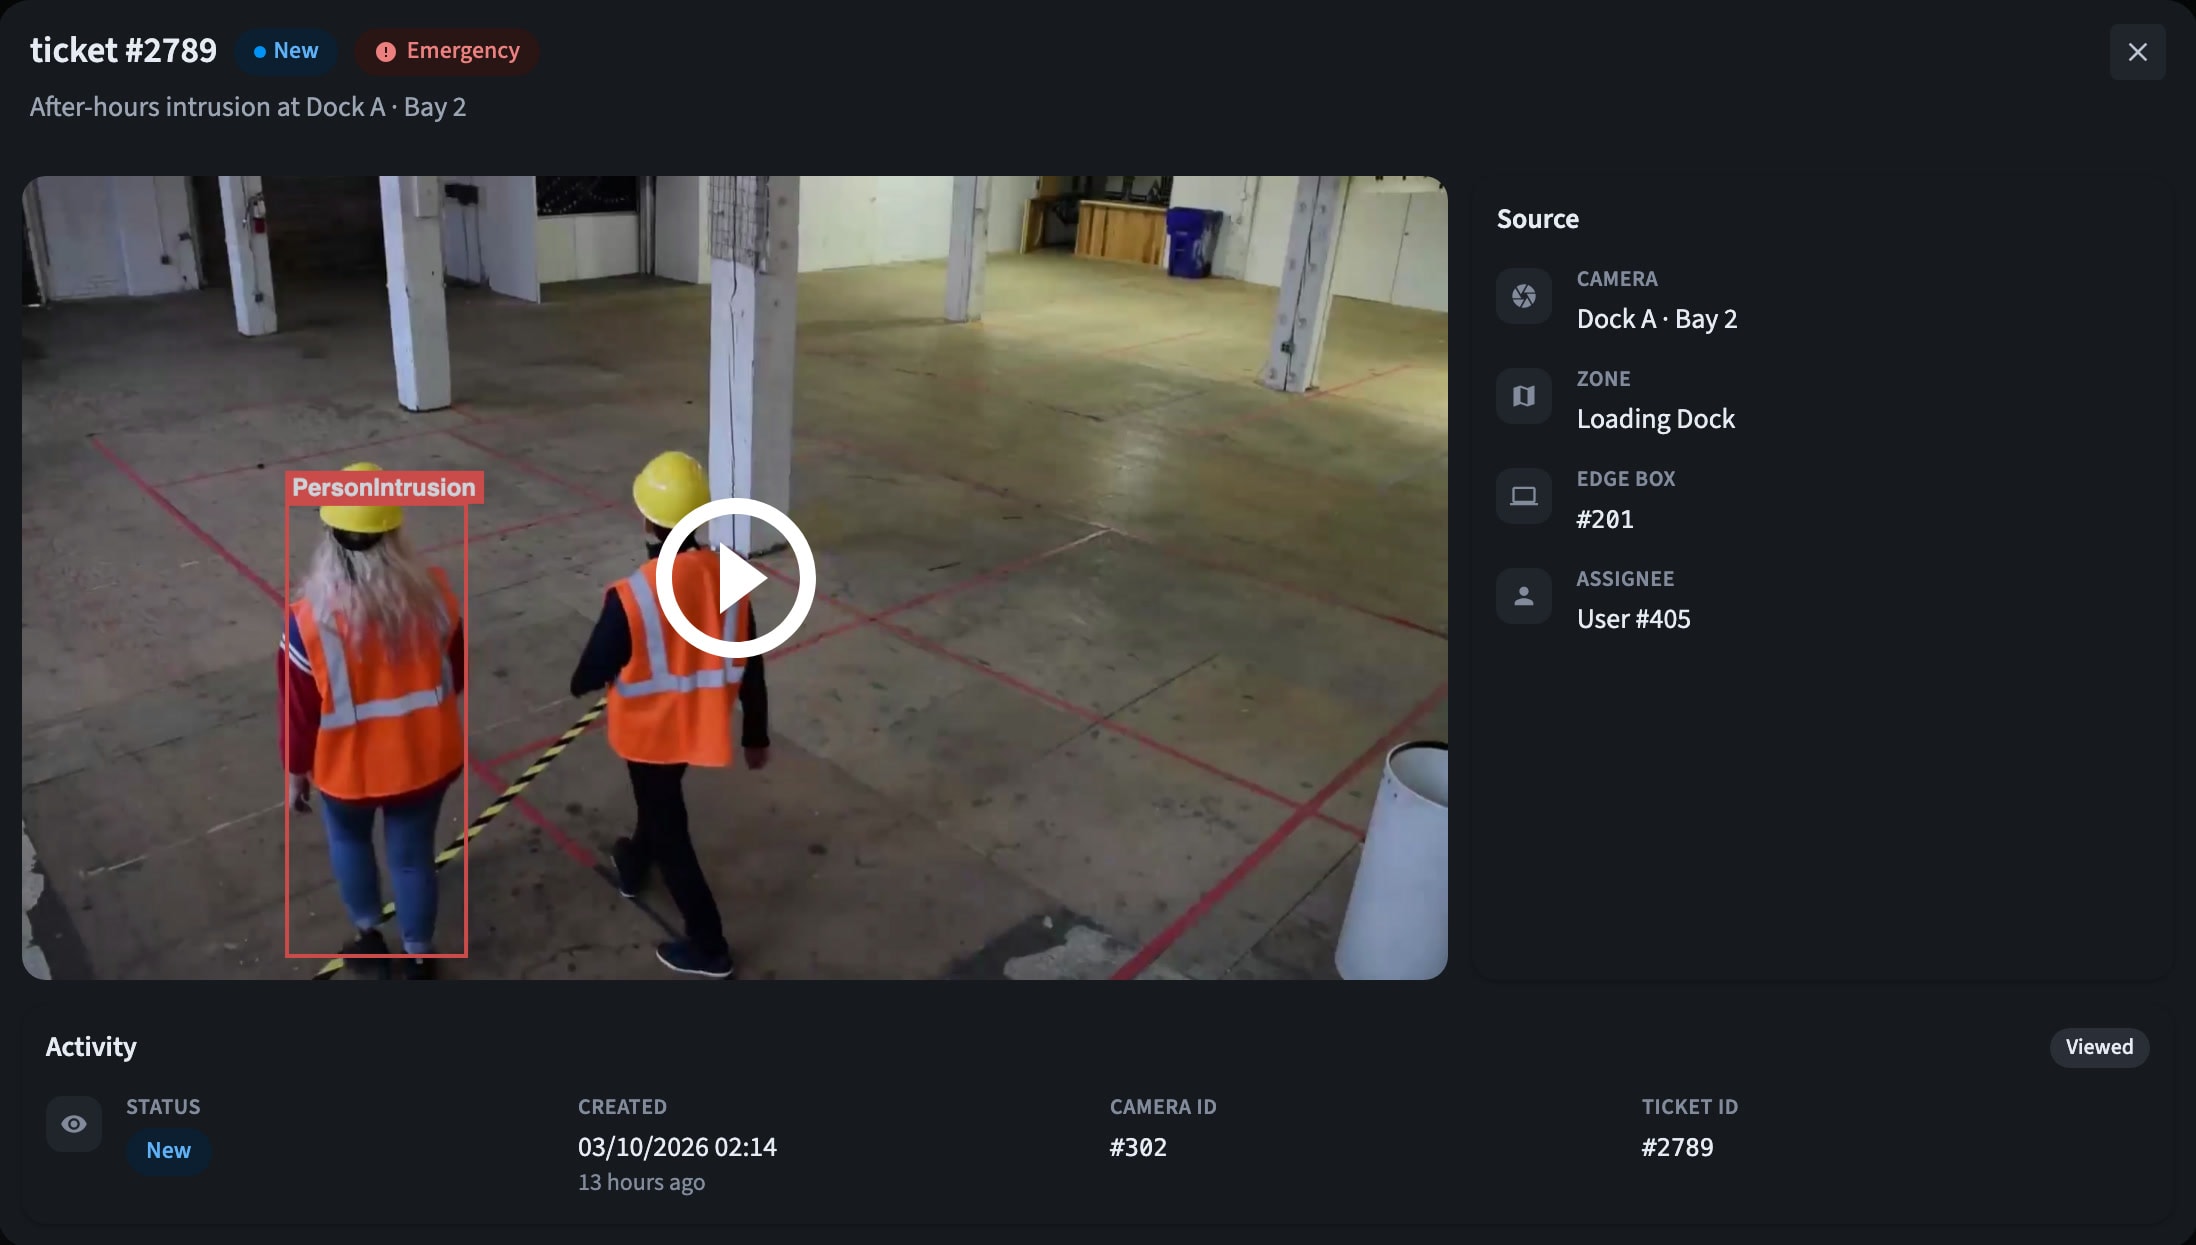Click the After-hours intrusion subtitle
2196x1245 pixels.
pyautogui.click(x=248, y=107)
